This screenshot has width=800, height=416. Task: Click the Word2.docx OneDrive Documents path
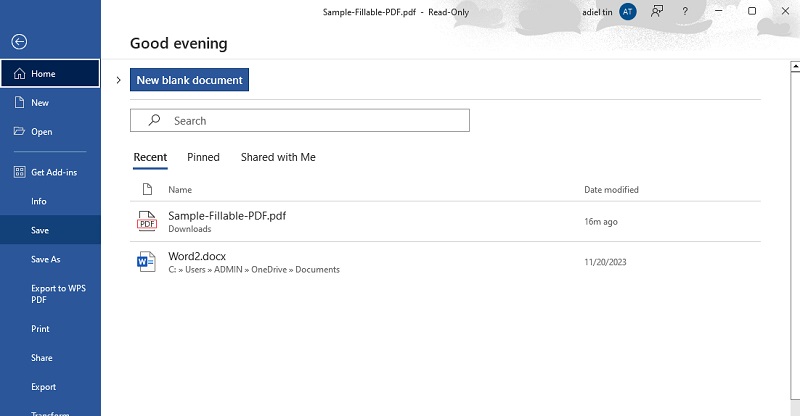coord(254,270)
